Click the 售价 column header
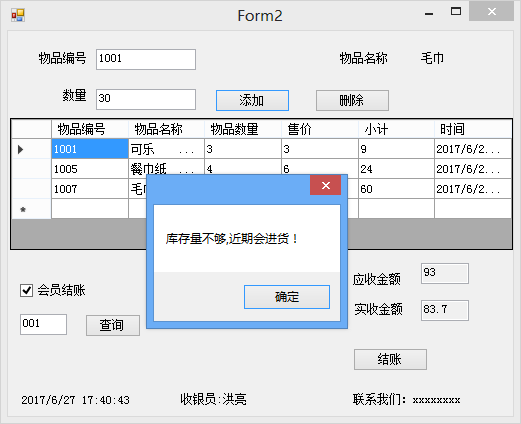This screenshot has width=521, height=424. point(320,129)
